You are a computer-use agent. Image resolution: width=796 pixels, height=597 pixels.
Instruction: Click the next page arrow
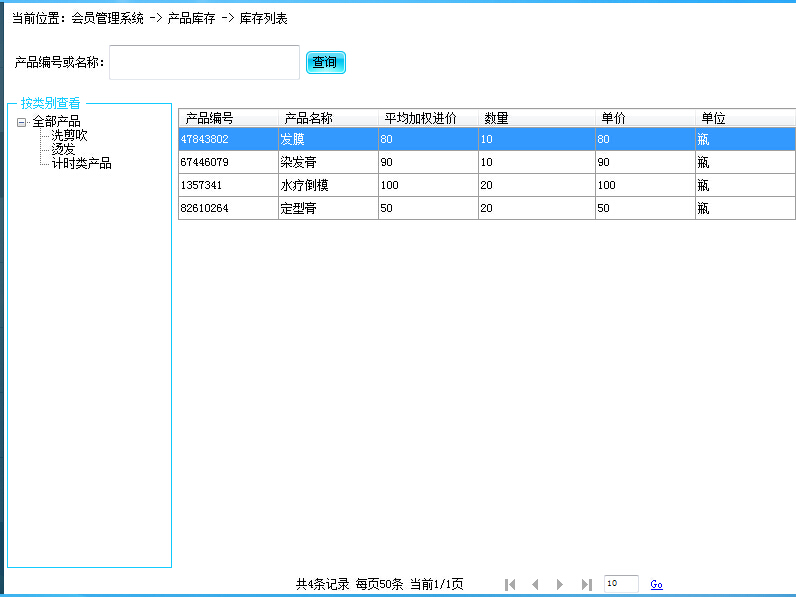(560, 584)
